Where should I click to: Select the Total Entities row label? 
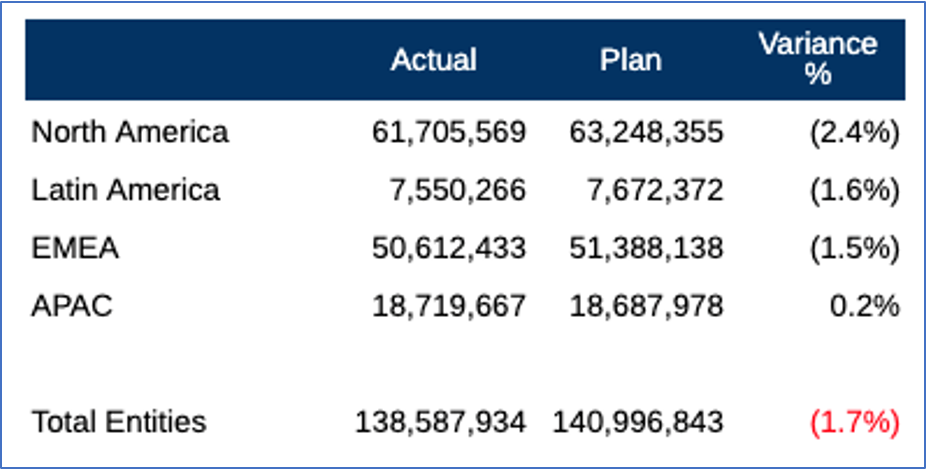(x=119, y=422)
